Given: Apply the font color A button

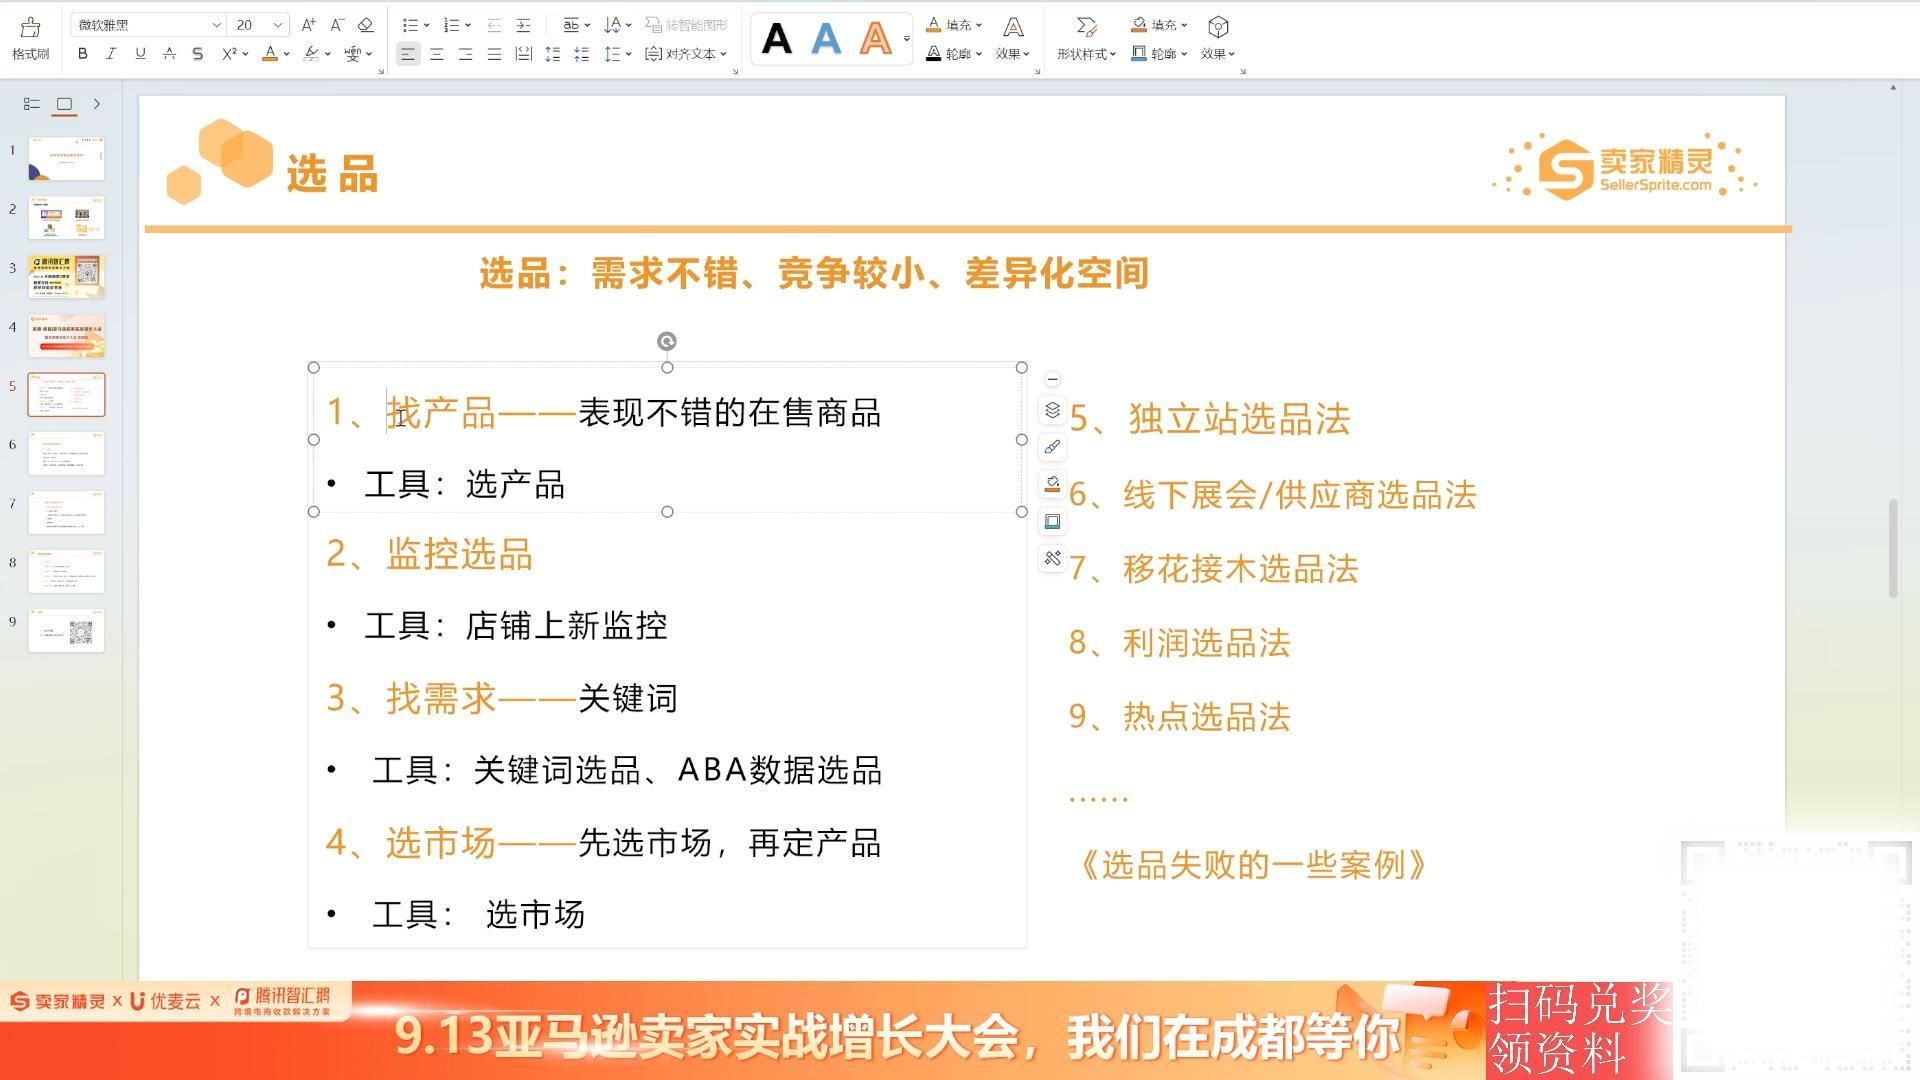Looking at the screenshot, I should pyautogui.click(x=269, y=54).
